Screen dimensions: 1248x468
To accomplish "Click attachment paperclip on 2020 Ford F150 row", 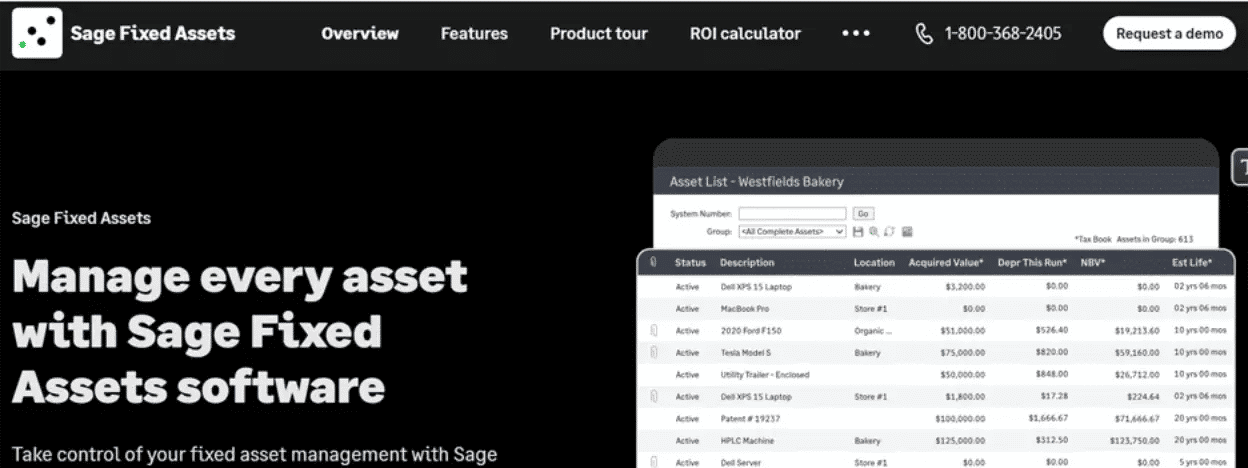I will 653,330.
